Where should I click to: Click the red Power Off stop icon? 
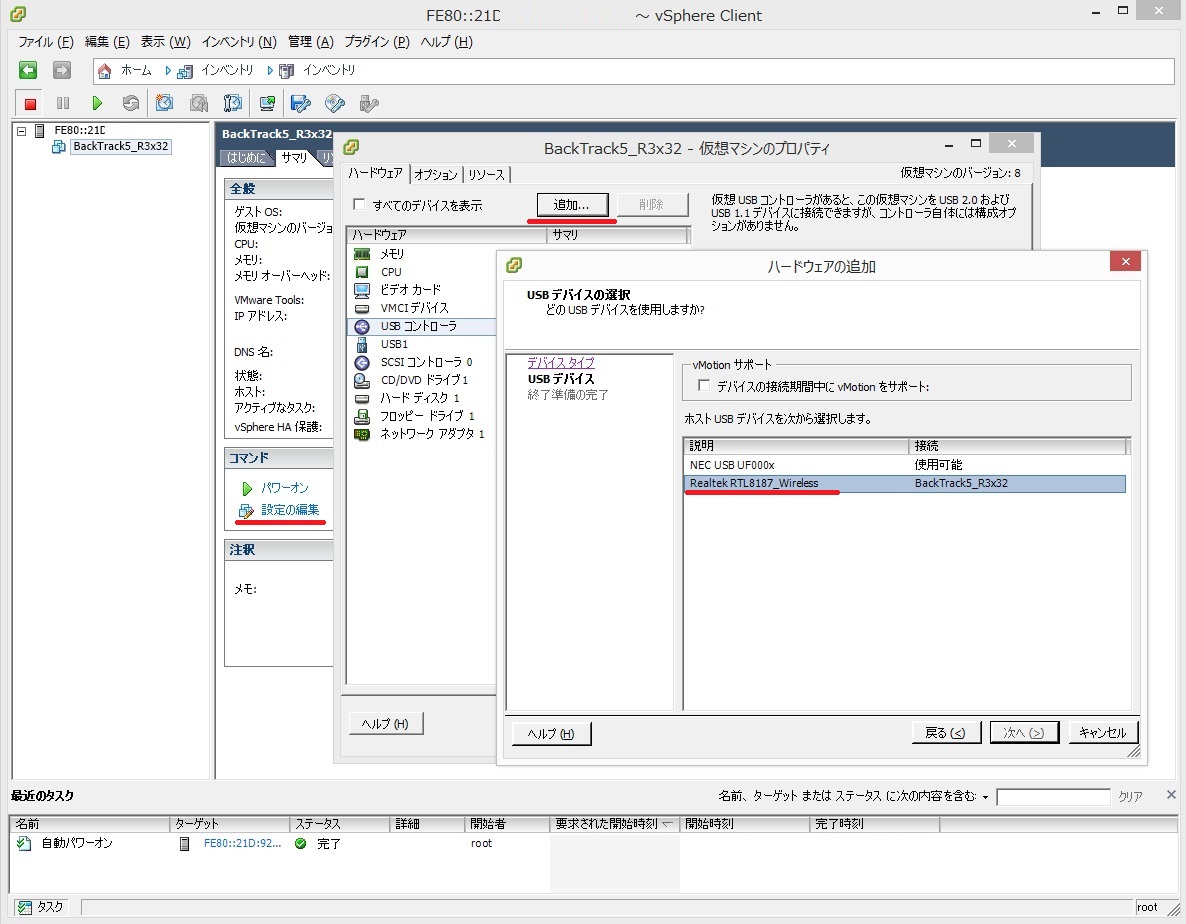30,104
